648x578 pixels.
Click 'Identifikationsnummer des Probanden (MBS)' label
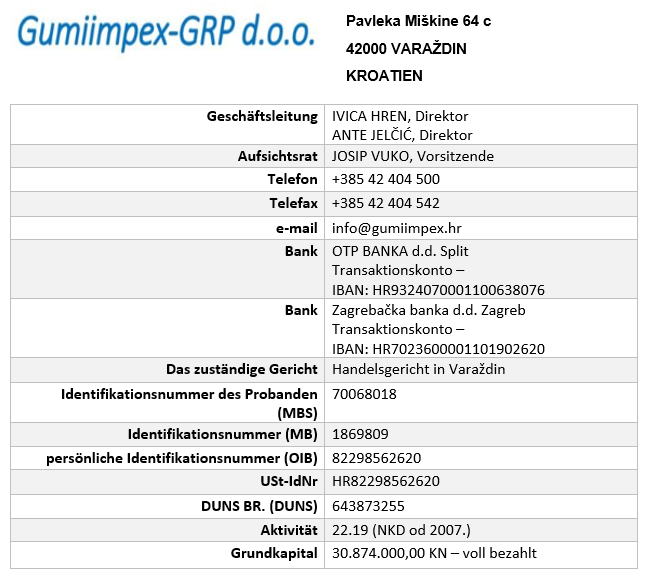click(x=189, y=404)
